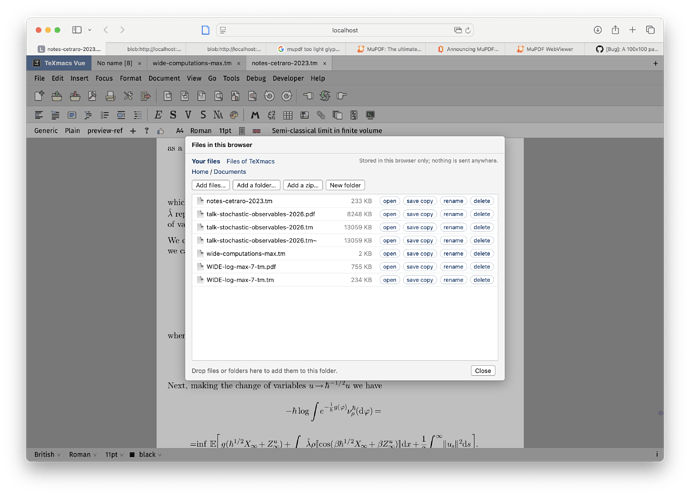
Task: Click the Find in document icon
Action: coord(218,96)
